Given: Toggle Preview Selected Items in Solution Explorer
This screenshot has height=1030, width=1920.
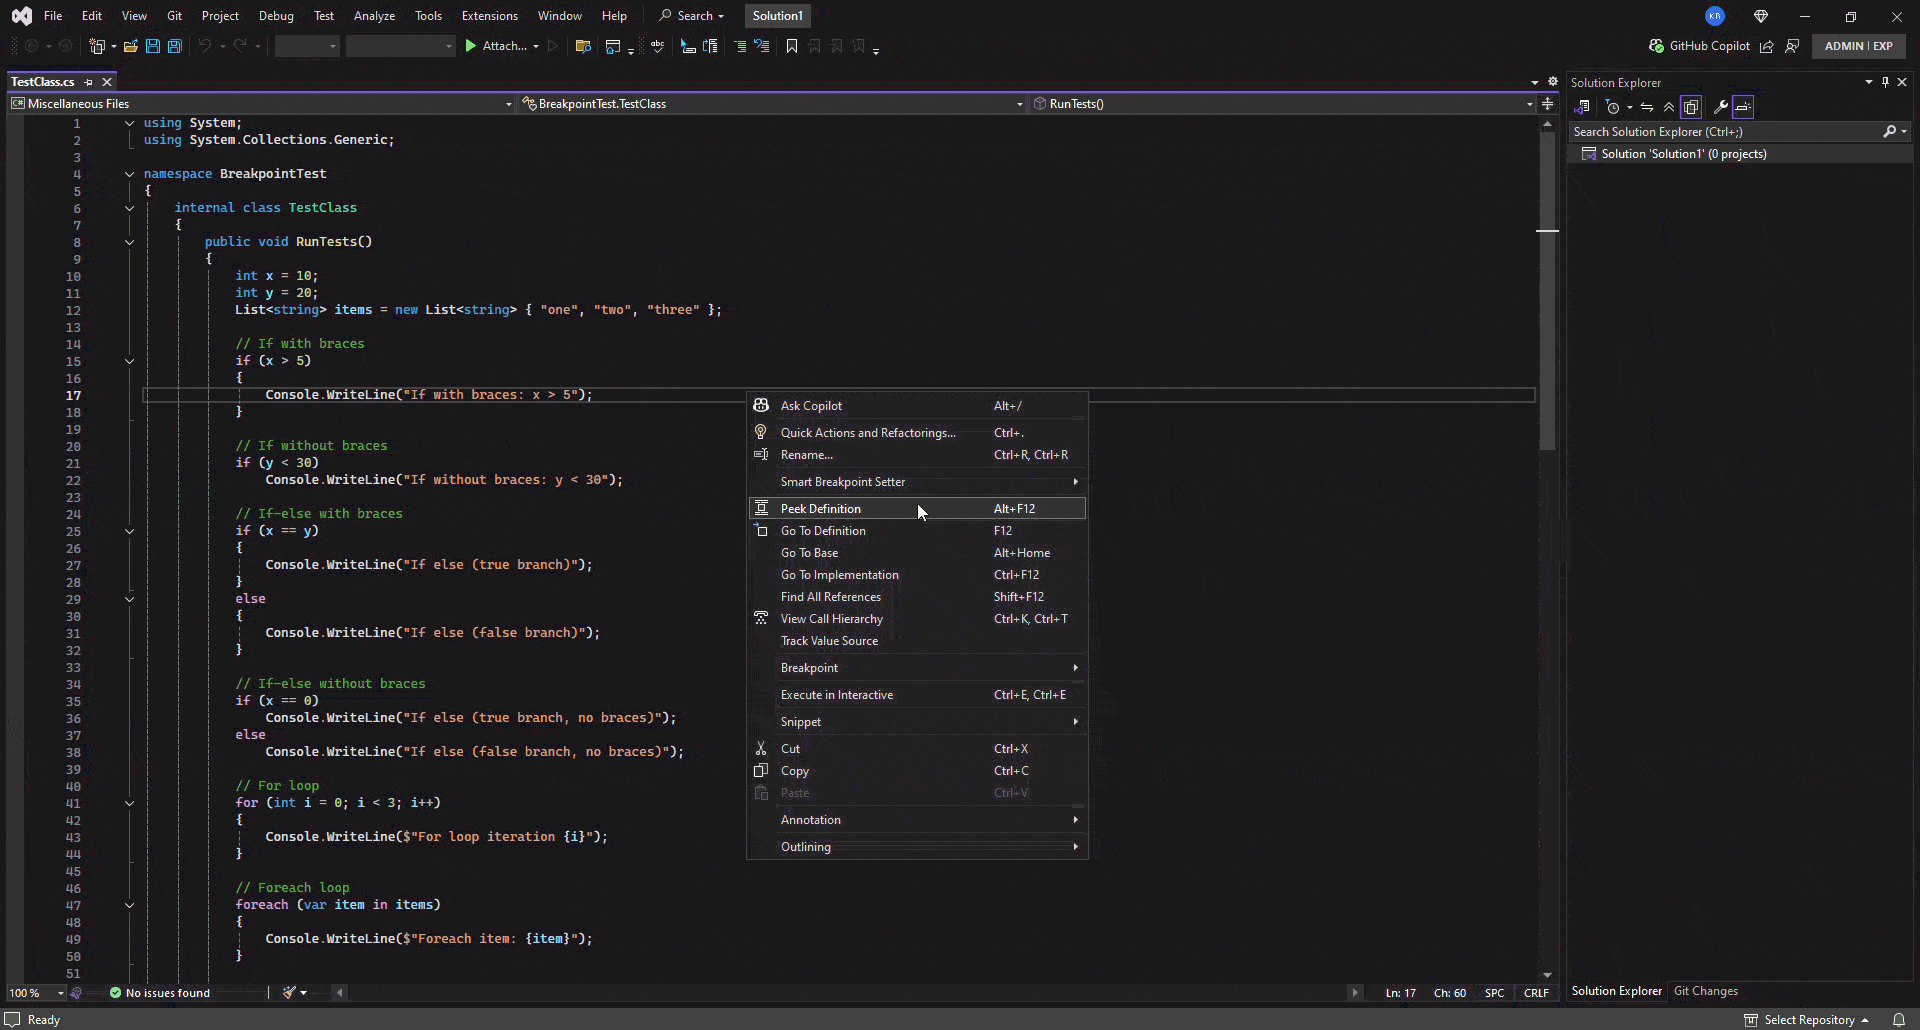Looking at the screenshot, I should (1743, 107).
